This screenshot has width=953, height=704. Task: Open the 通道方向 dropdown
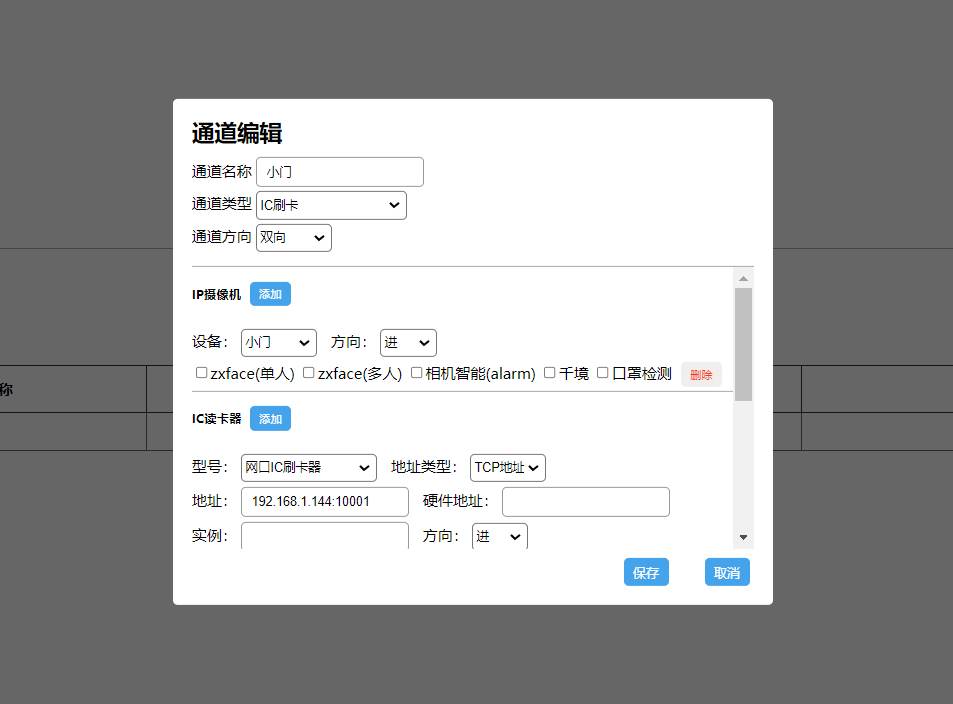point(293,238)
